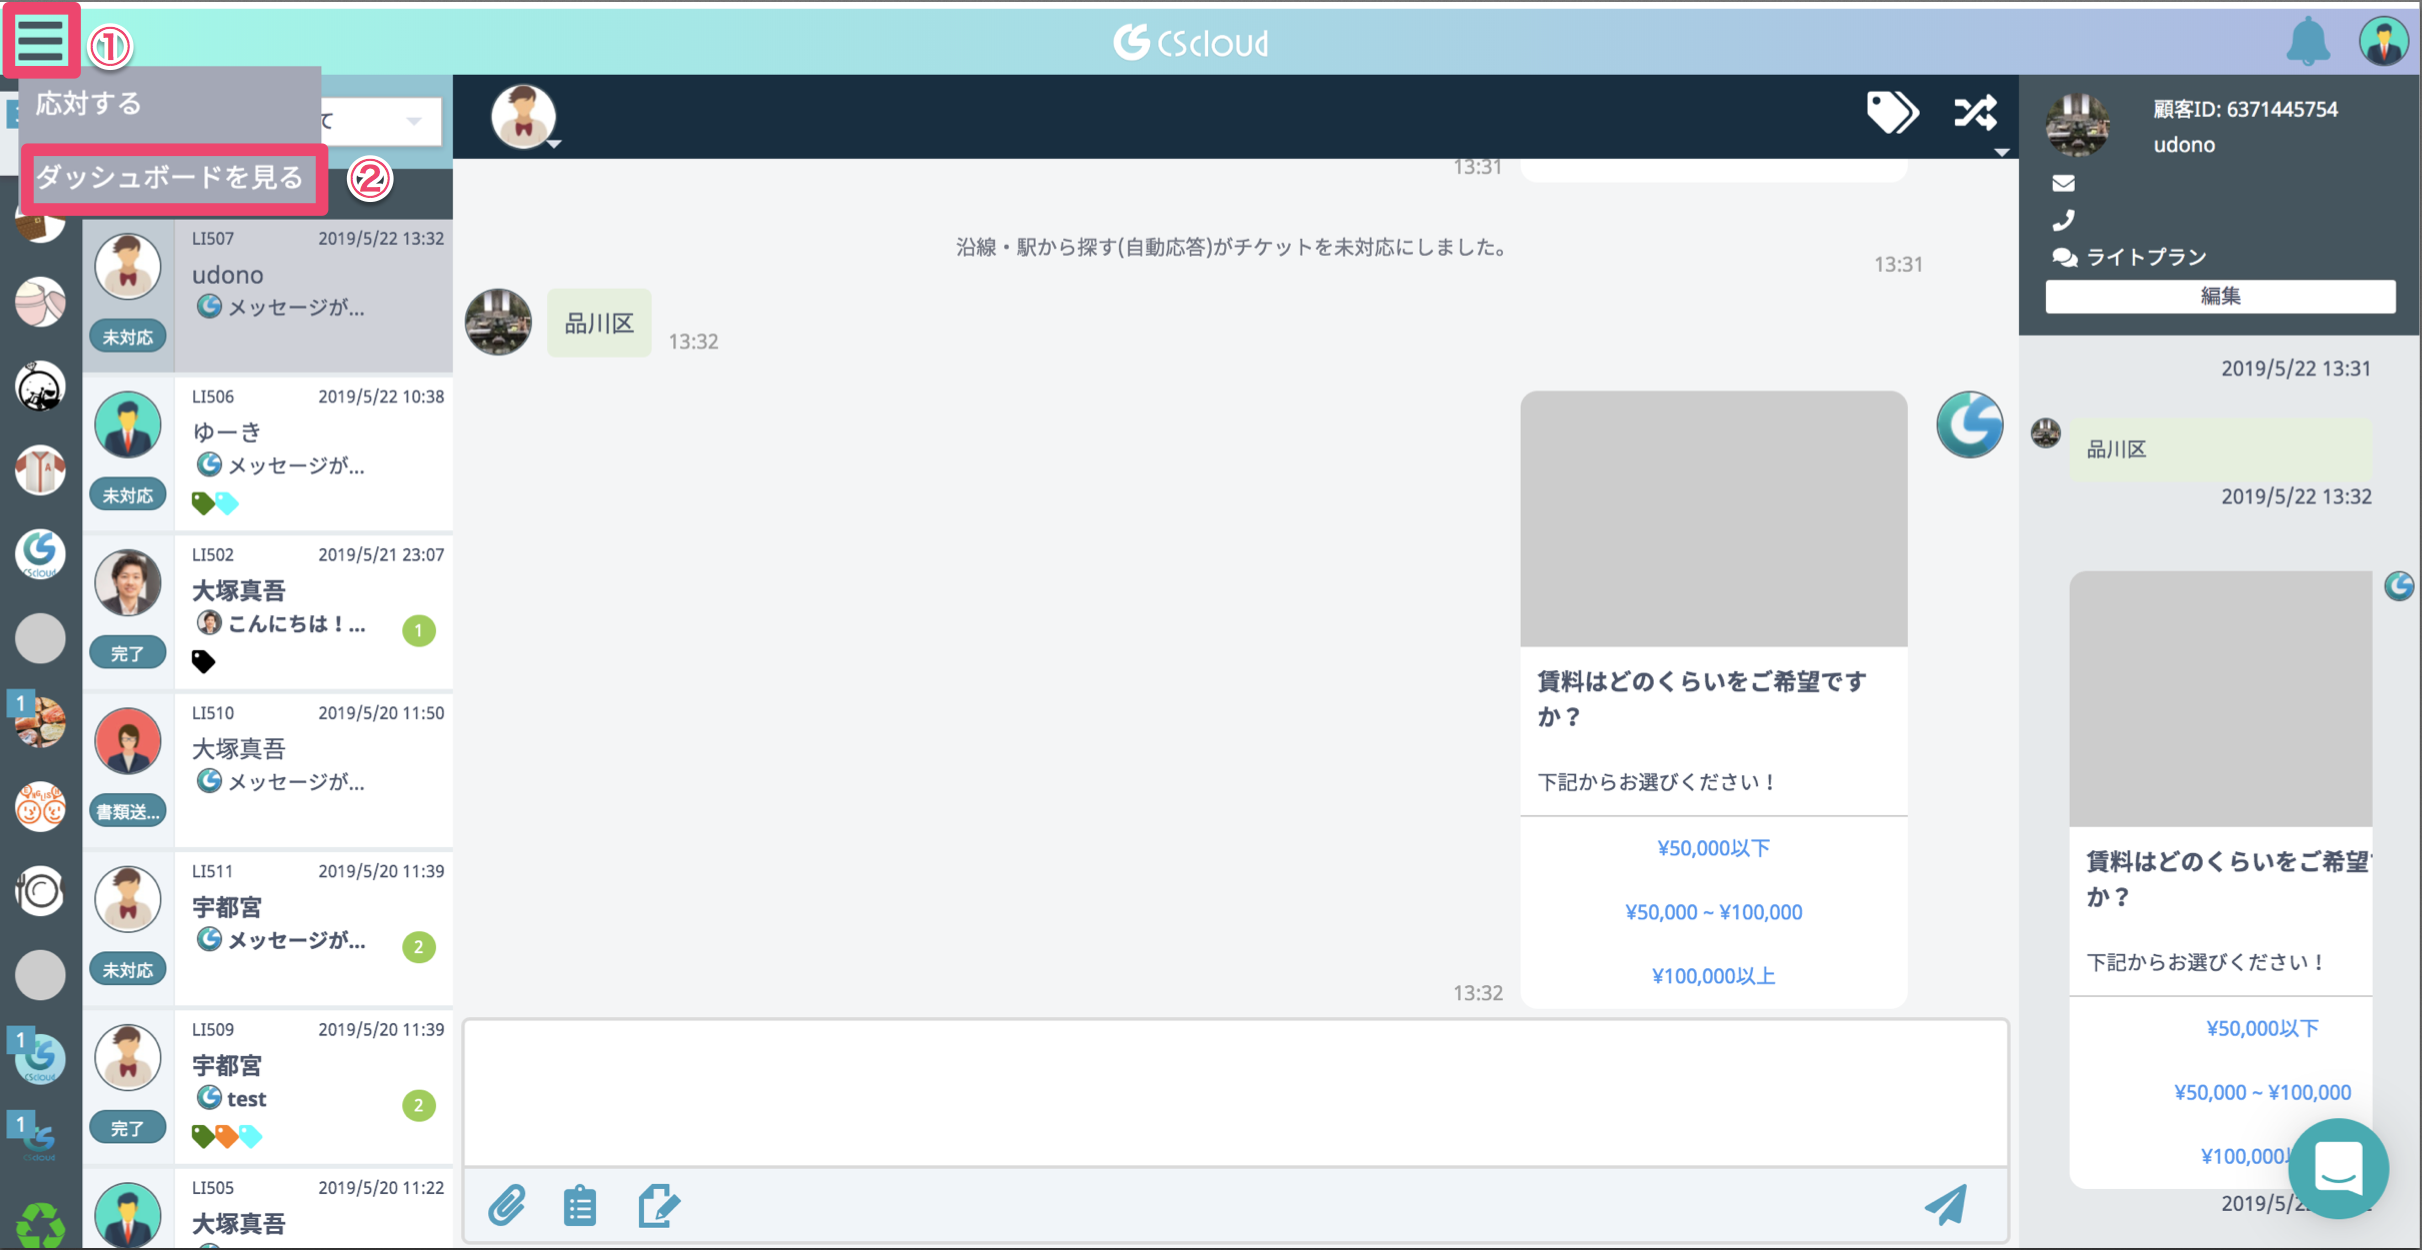Image resolution: width=2422 pixels, height=1250 pixels.
Task: Click the attachment paperclip icon
Action: [x=507, y=1206]
